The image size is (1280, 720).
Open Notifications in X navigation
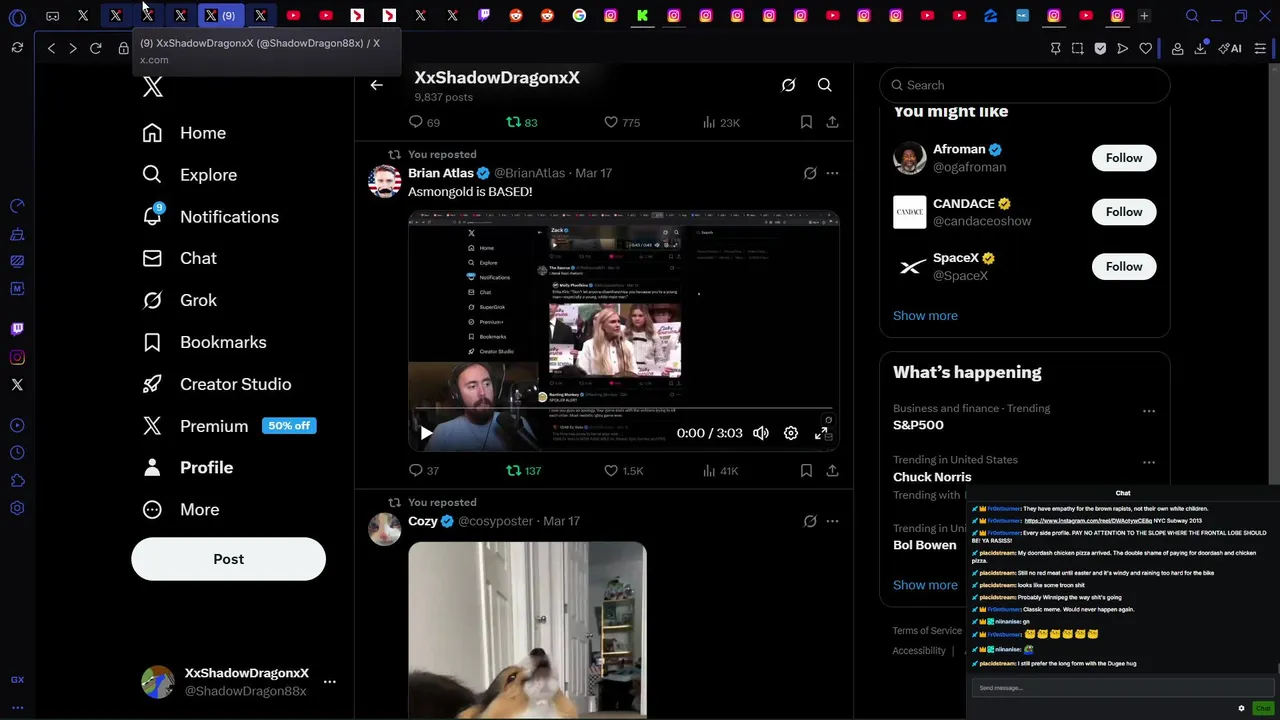[211, 217]
